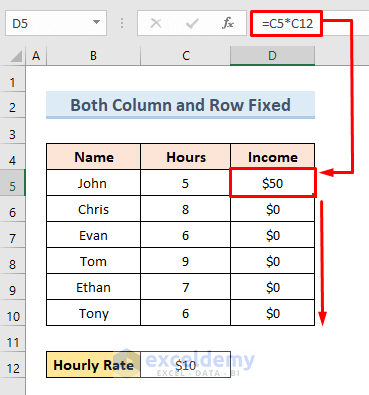Click the 'Both Column and Row Fixed' title cell
The width and height of the screenshot is (369, 395).
(x=180, y=105)
